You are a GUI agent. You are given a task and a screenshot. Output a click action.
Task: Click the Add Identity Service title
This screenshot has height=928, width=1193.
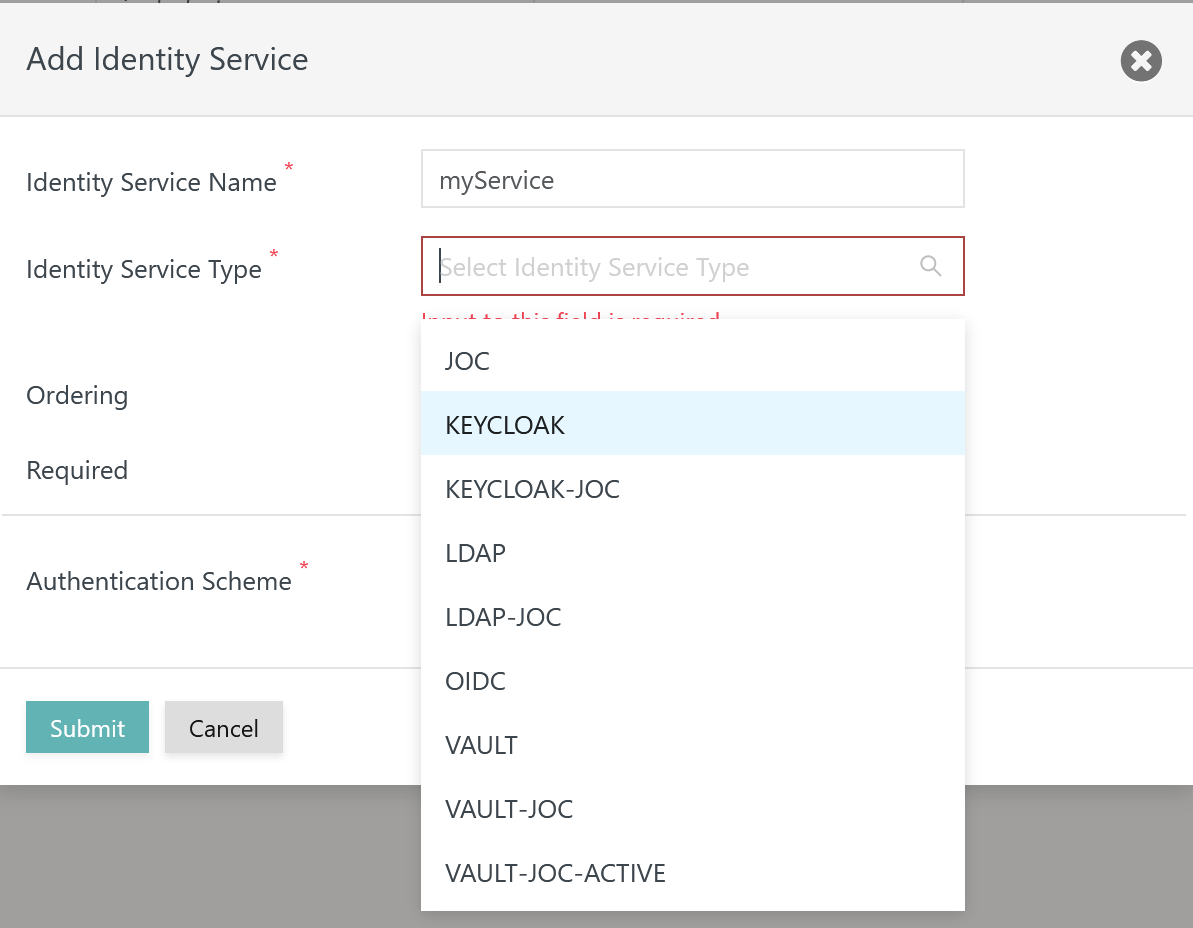coord(167,59)
